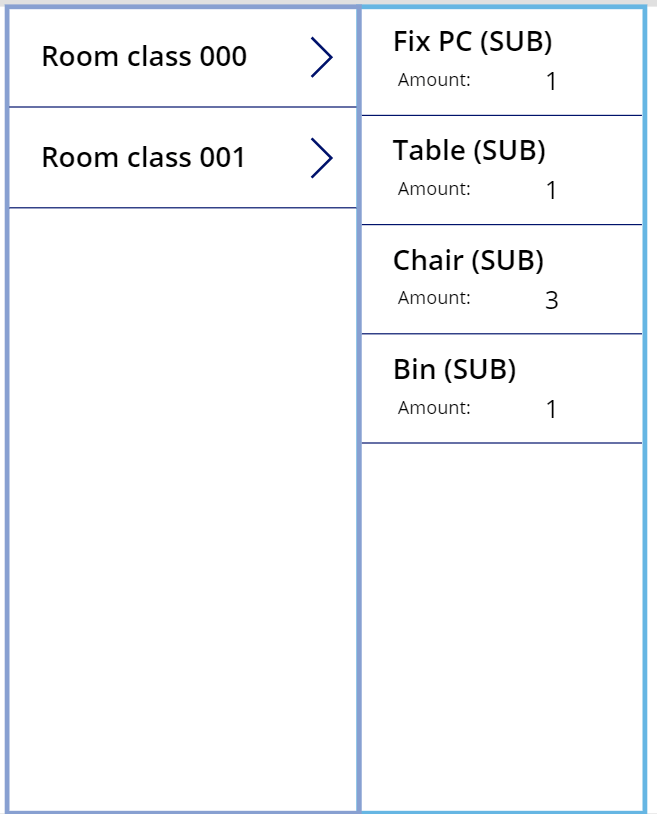Click the amount value 1 for Fix PC
Viewport: 657px width, 814px height.
click(551, 82)
